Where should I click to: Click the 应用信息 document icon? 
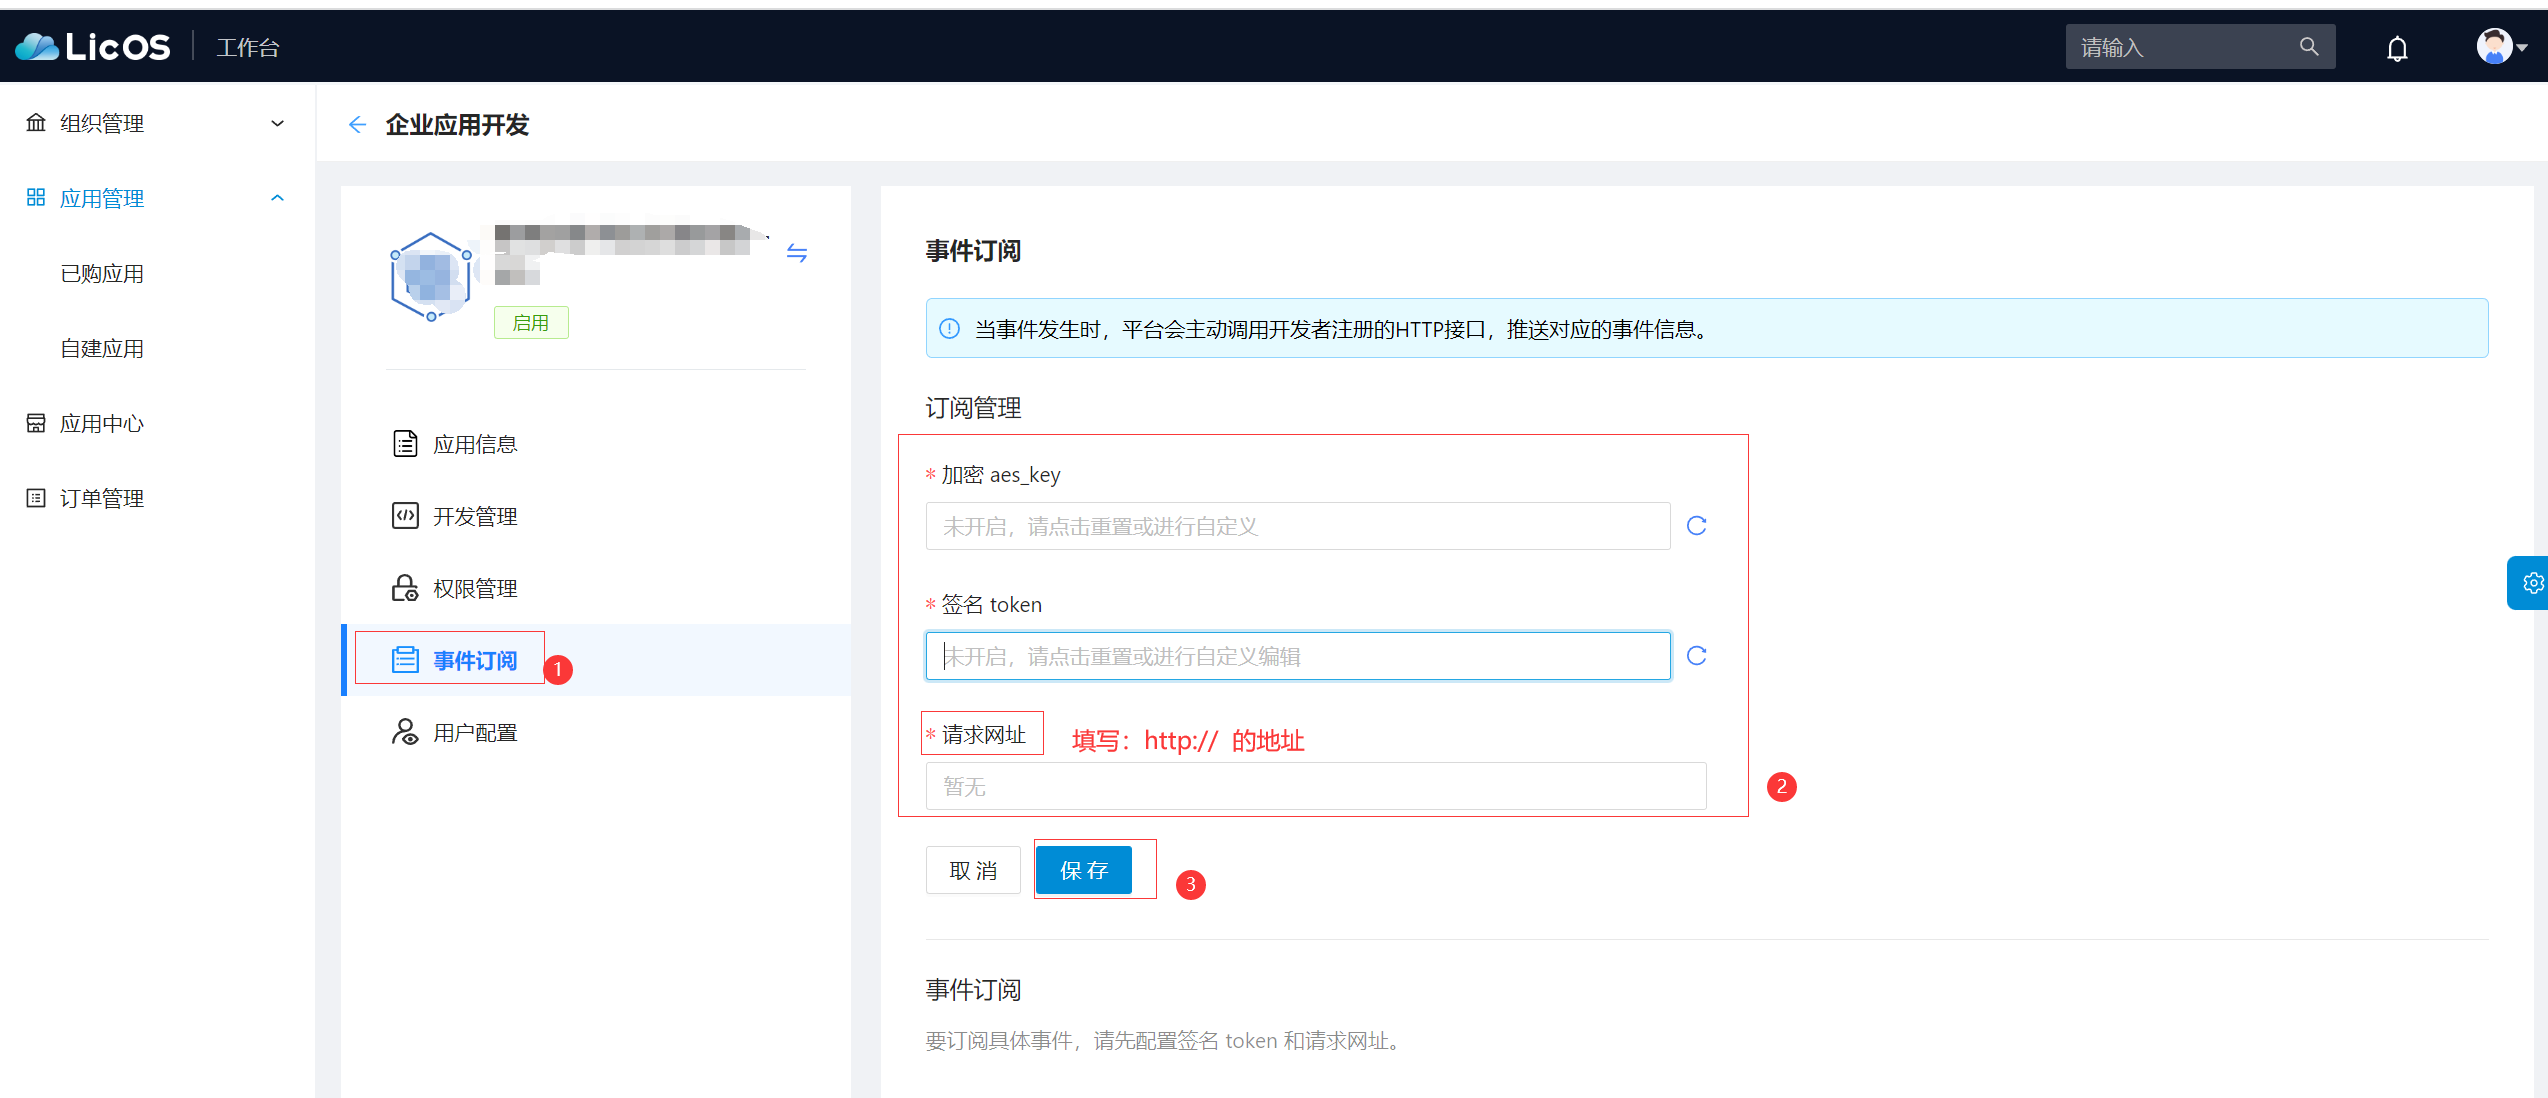405,443
